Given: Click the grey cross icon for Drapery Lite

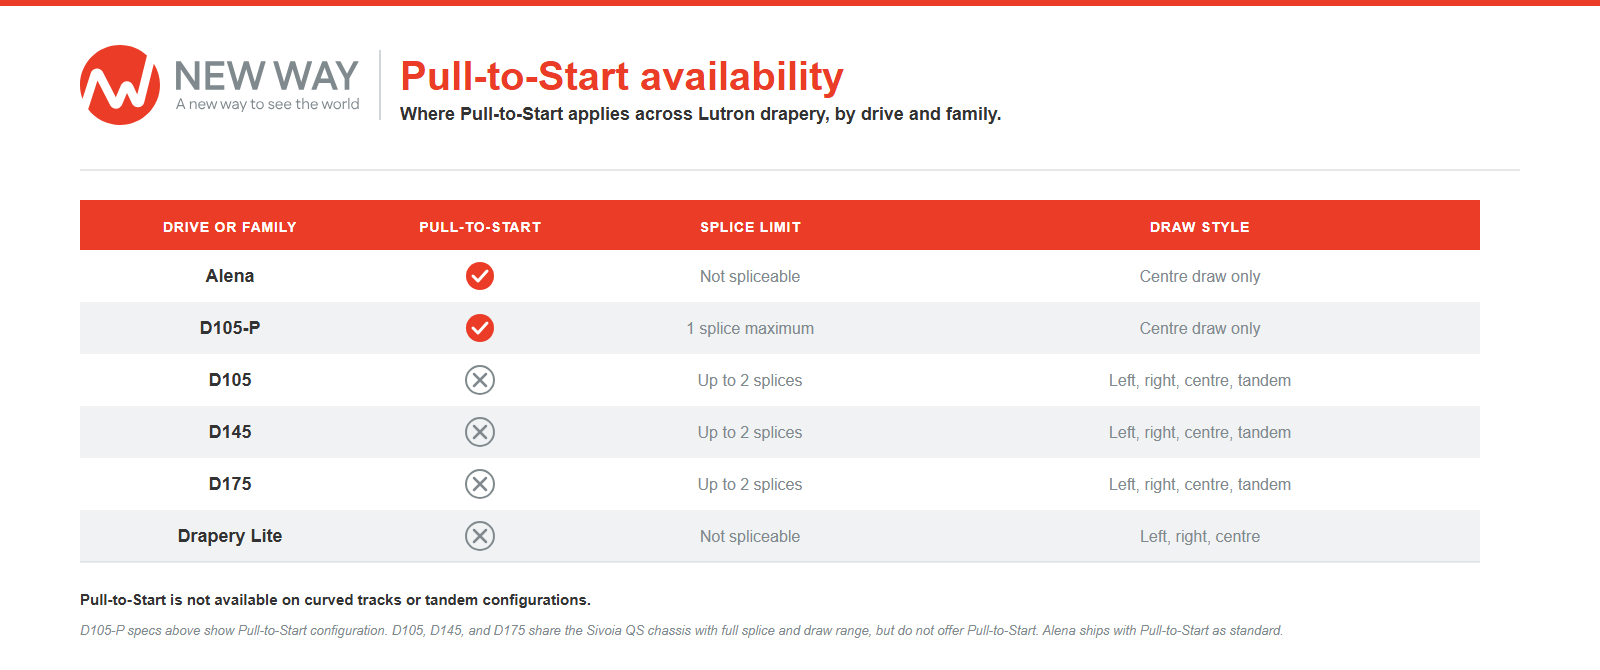Looking at the screenshot, I should [x=480, y=536].
